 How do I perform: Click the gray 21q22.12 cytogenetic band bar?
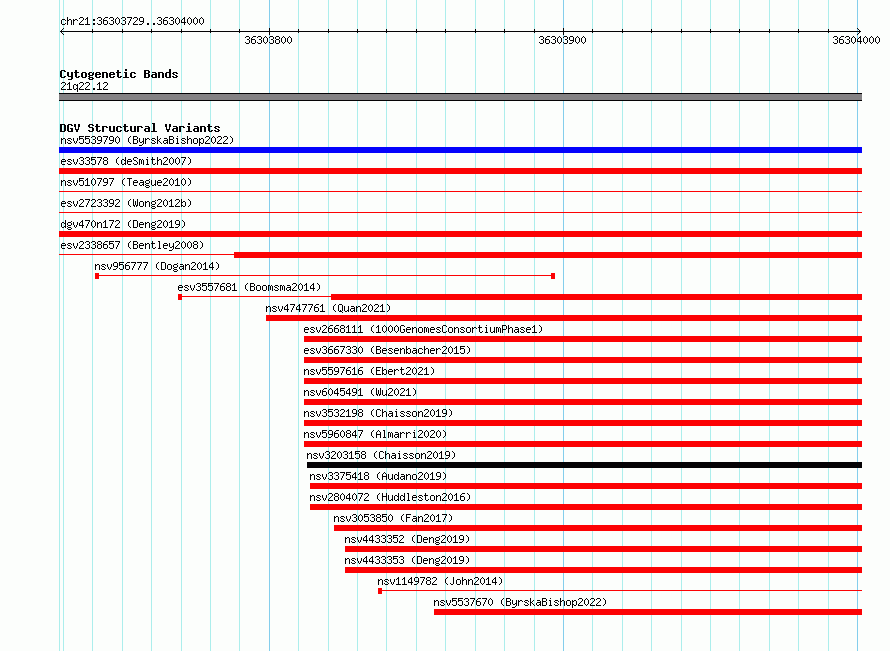460,97
